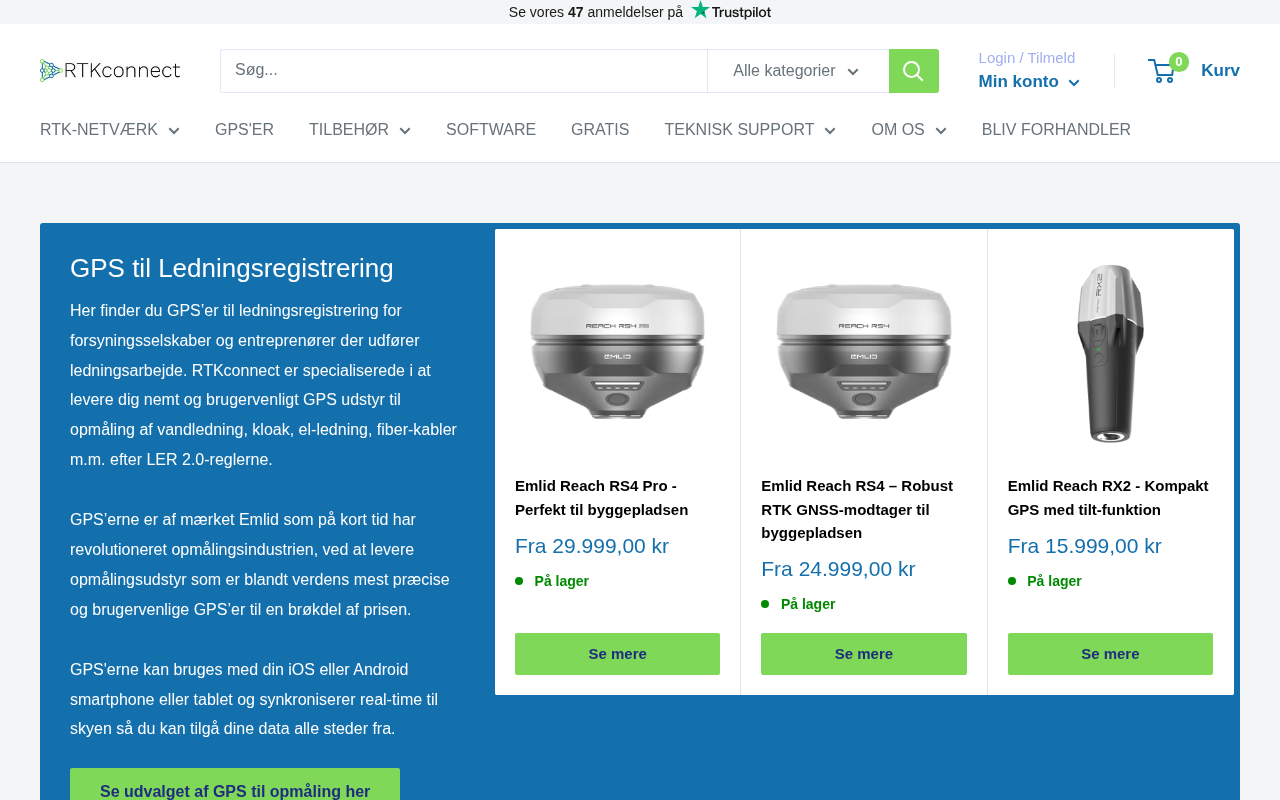1280x800 pixels.
Task: Open the shopping cart icon
Action: 1164,70
